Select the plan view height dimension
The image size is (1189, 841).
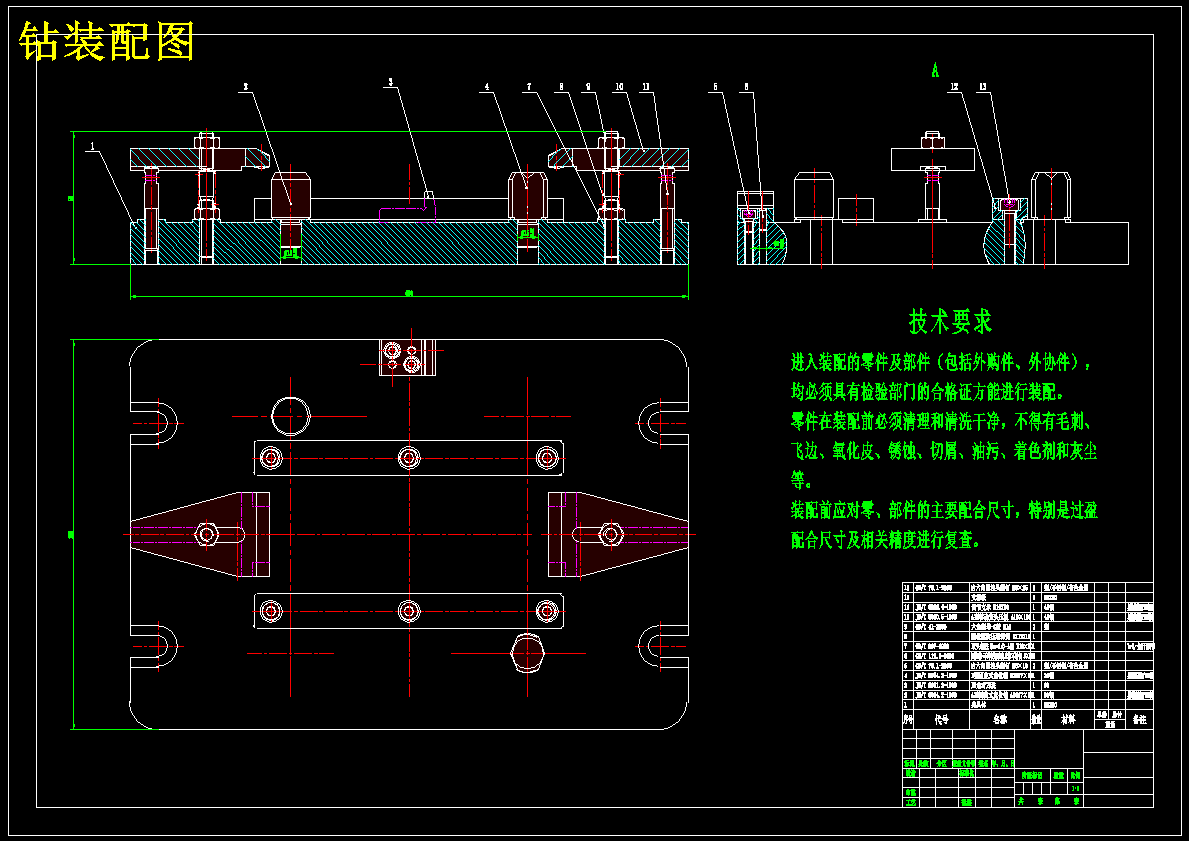click(x=73, y=535)
